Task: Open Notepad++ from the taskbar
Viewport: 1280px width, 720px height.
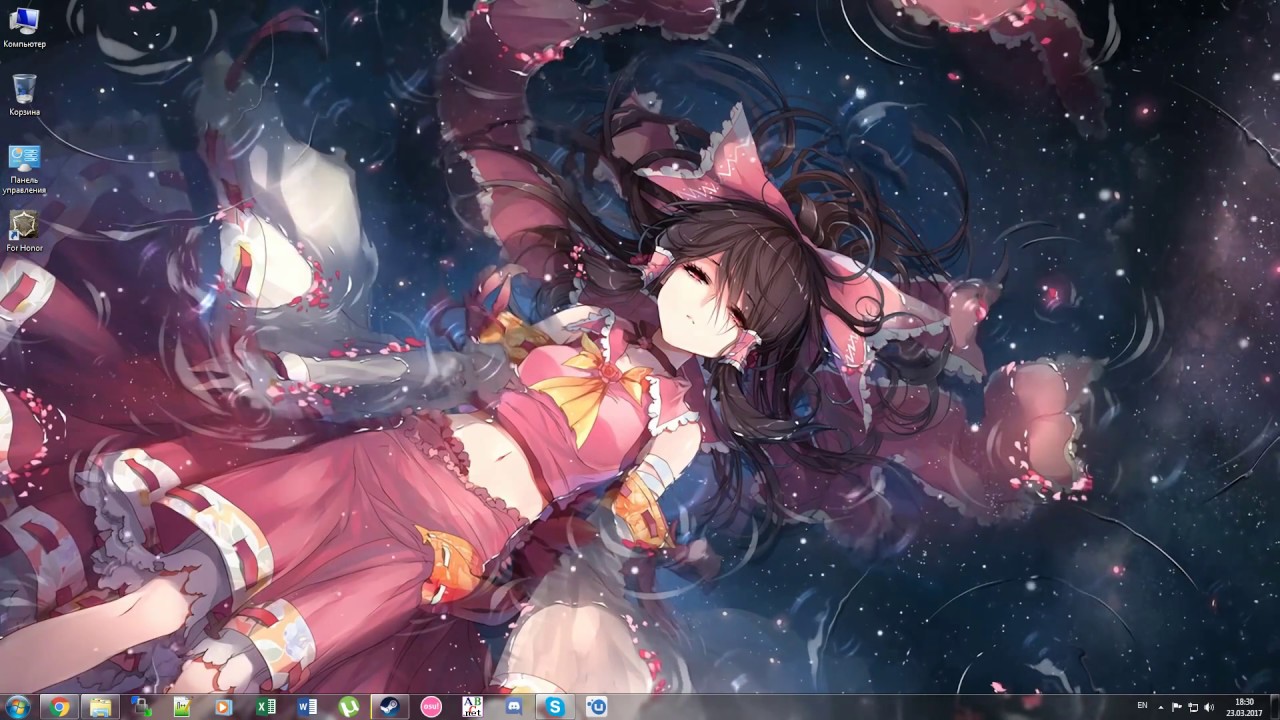Action: pos(183,707)
